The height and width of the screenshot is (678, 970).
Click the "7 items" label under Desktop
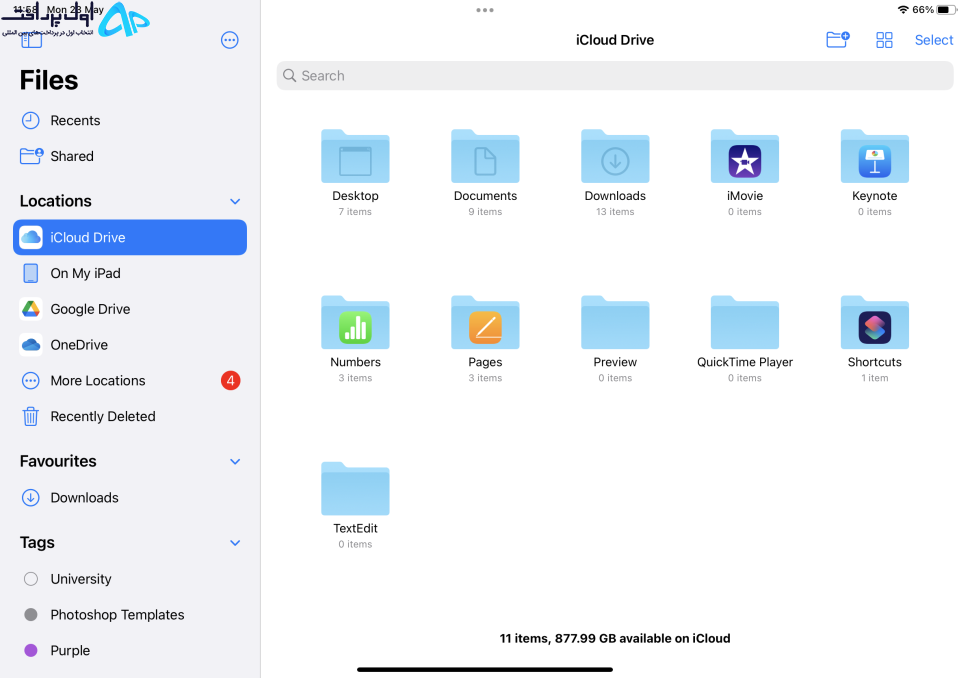tap(355, 212)
